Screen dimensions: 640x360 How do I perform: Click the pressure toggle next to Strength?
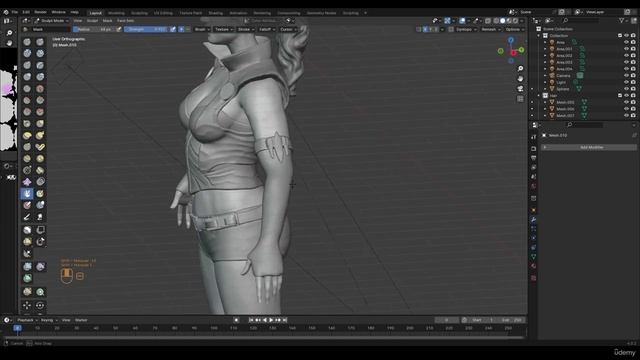173,29
